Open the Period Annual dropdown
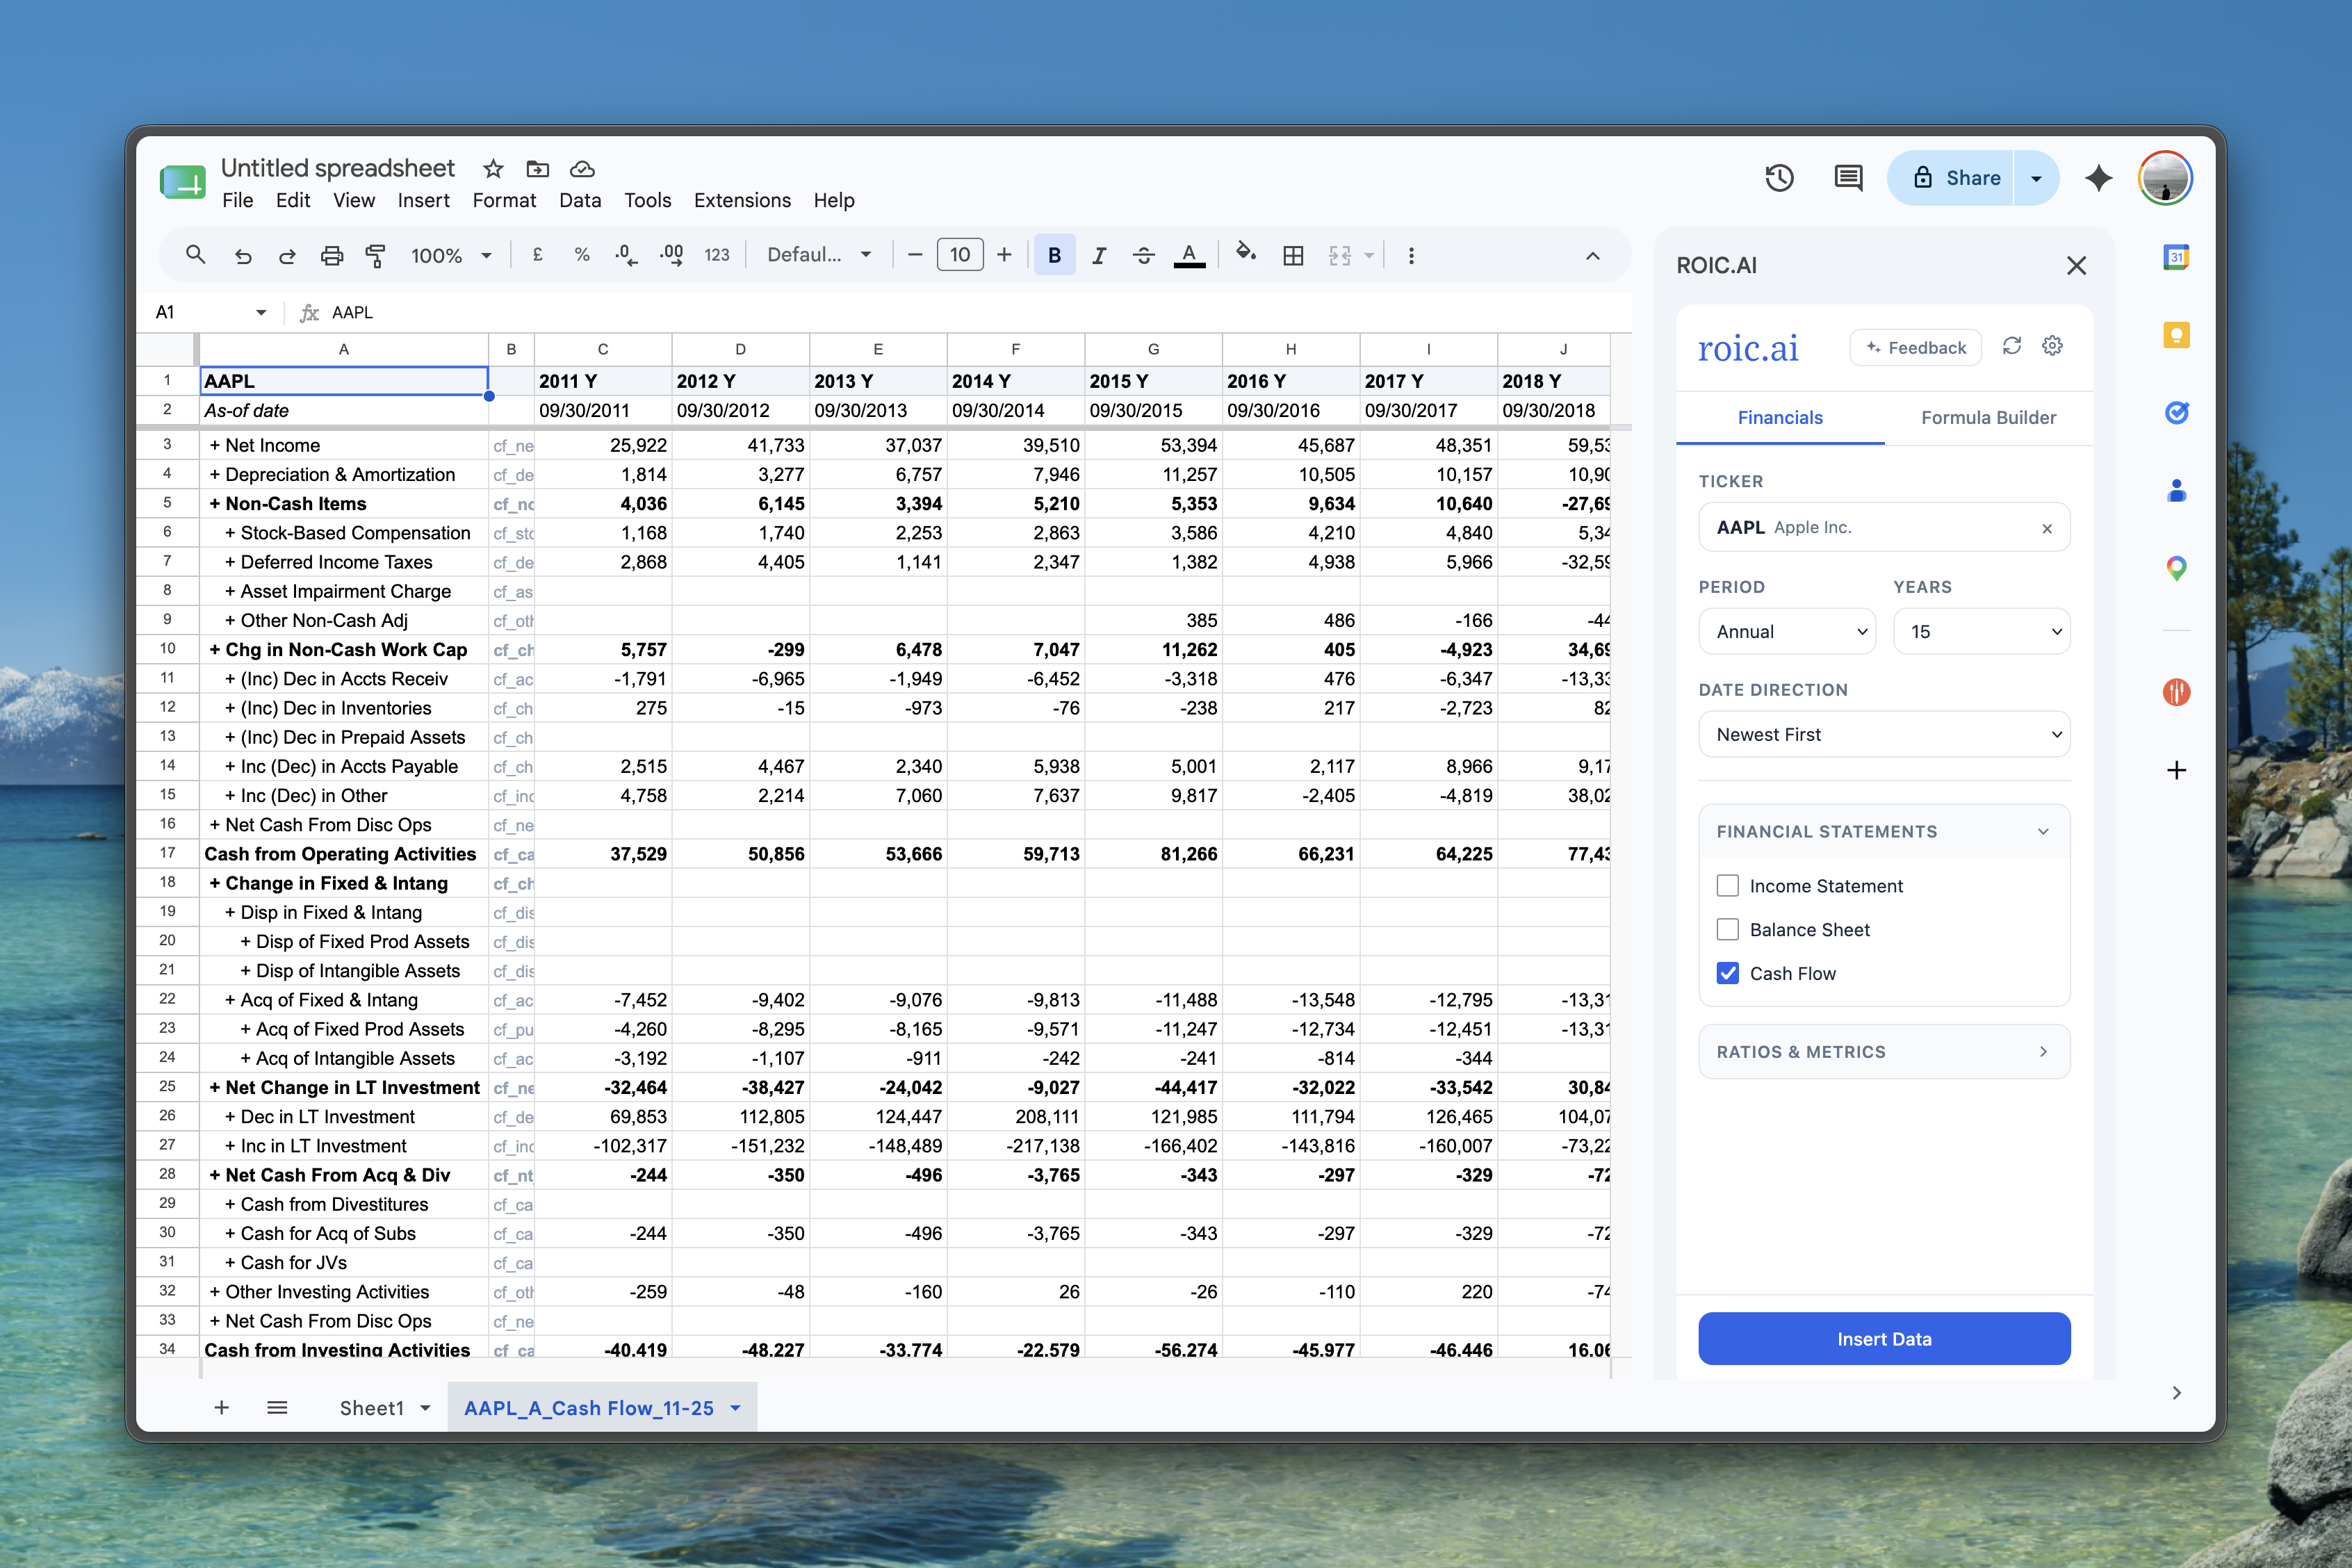 click(x=1787, y=631)
